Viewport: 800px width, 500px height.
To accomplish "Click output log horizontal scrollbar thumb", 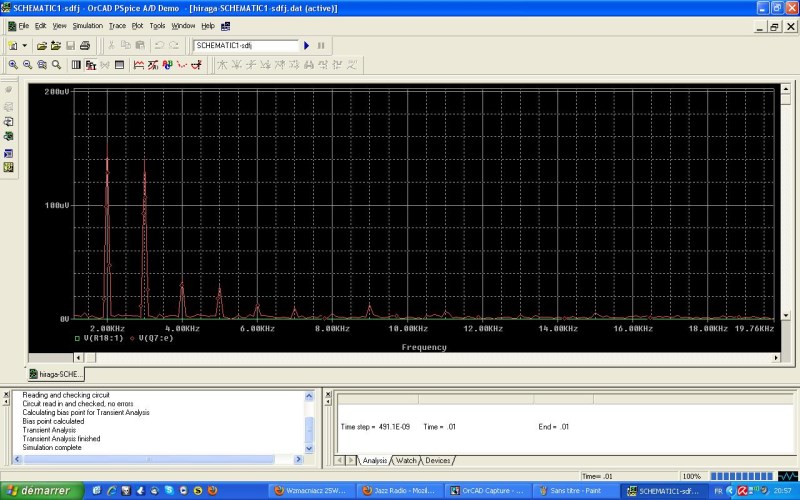I will (x=149, y=460).
